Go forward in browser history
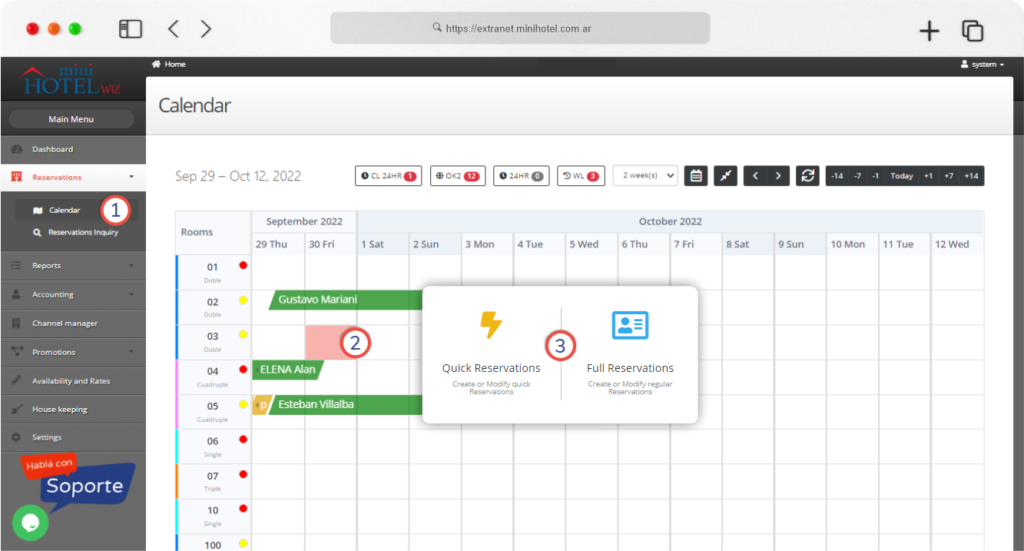Viewport: 1024px width, 551px height. pyautogui.click(x=206, y=29)
